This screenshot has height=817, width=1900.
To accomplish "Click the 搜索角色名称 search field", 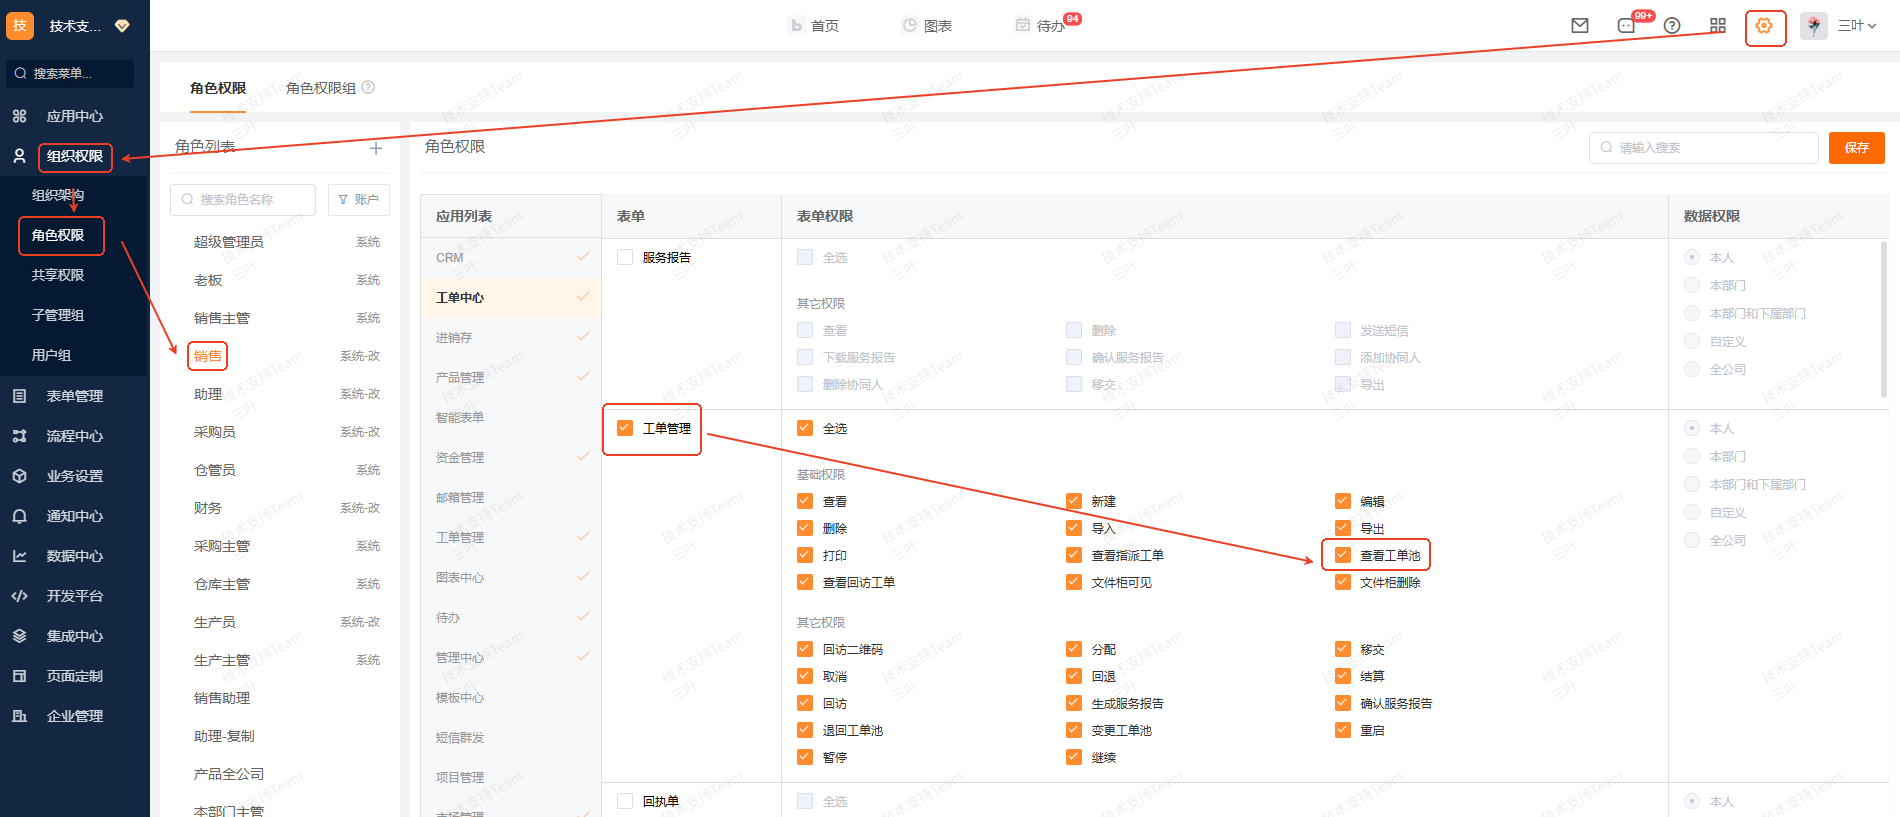I will tap(244, 199).
